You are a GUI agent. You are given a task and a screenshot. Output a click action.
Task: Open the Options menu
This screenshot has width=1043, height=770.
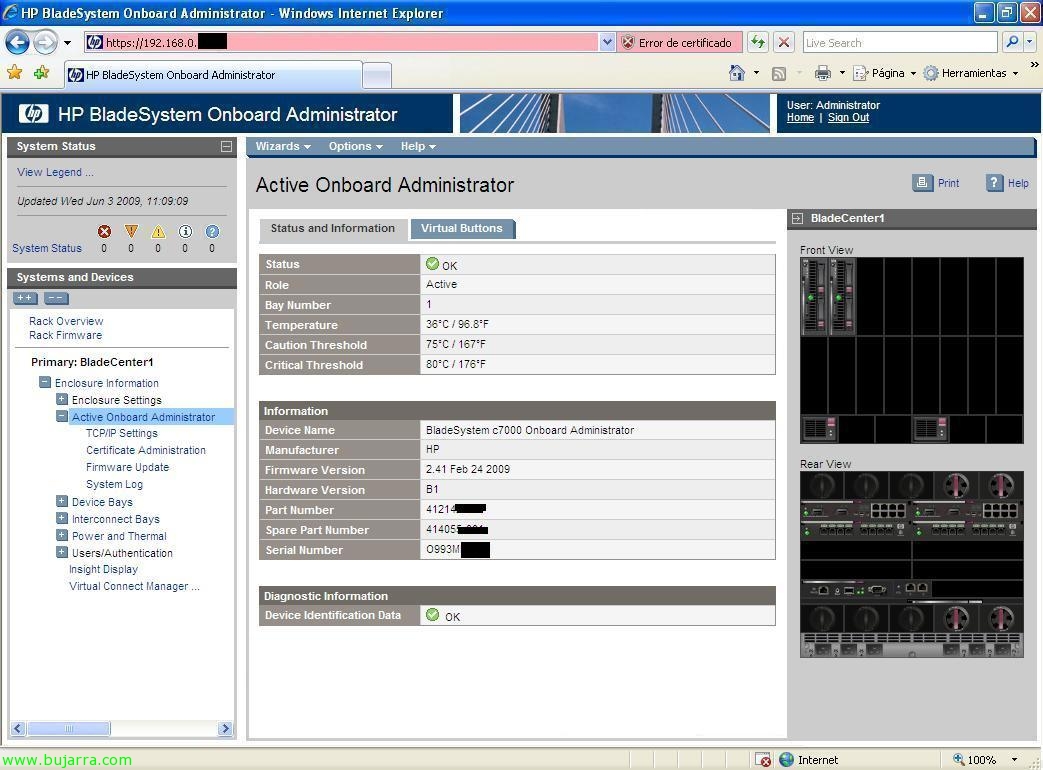click(x=355, y=146)
